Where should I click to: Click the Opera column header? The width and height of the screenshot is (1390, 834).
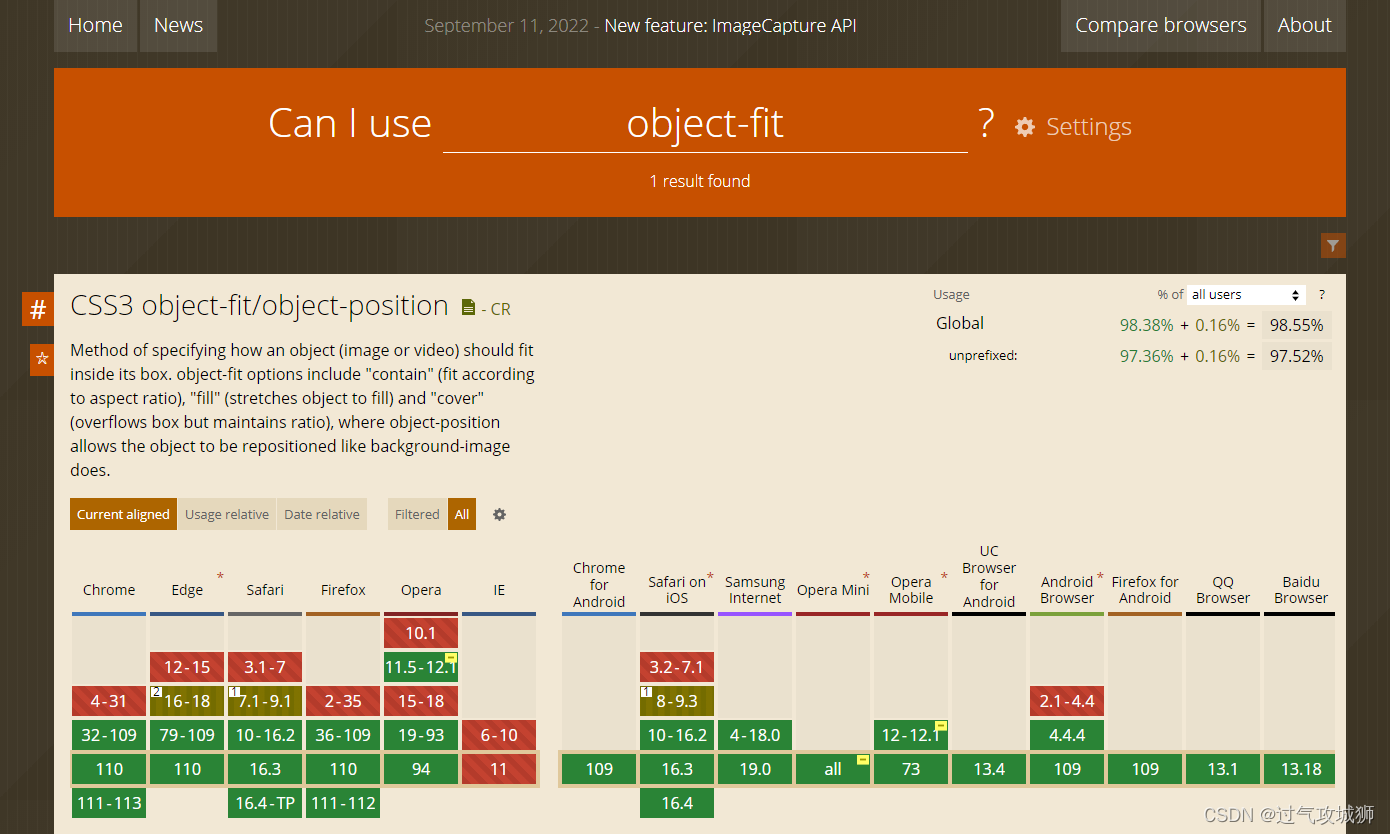[x=421, y=590]
